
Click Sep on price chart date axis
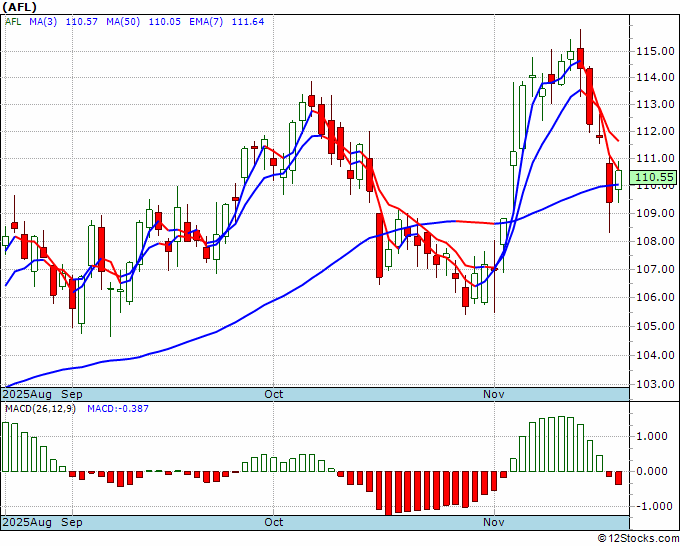tap(72, 394)
